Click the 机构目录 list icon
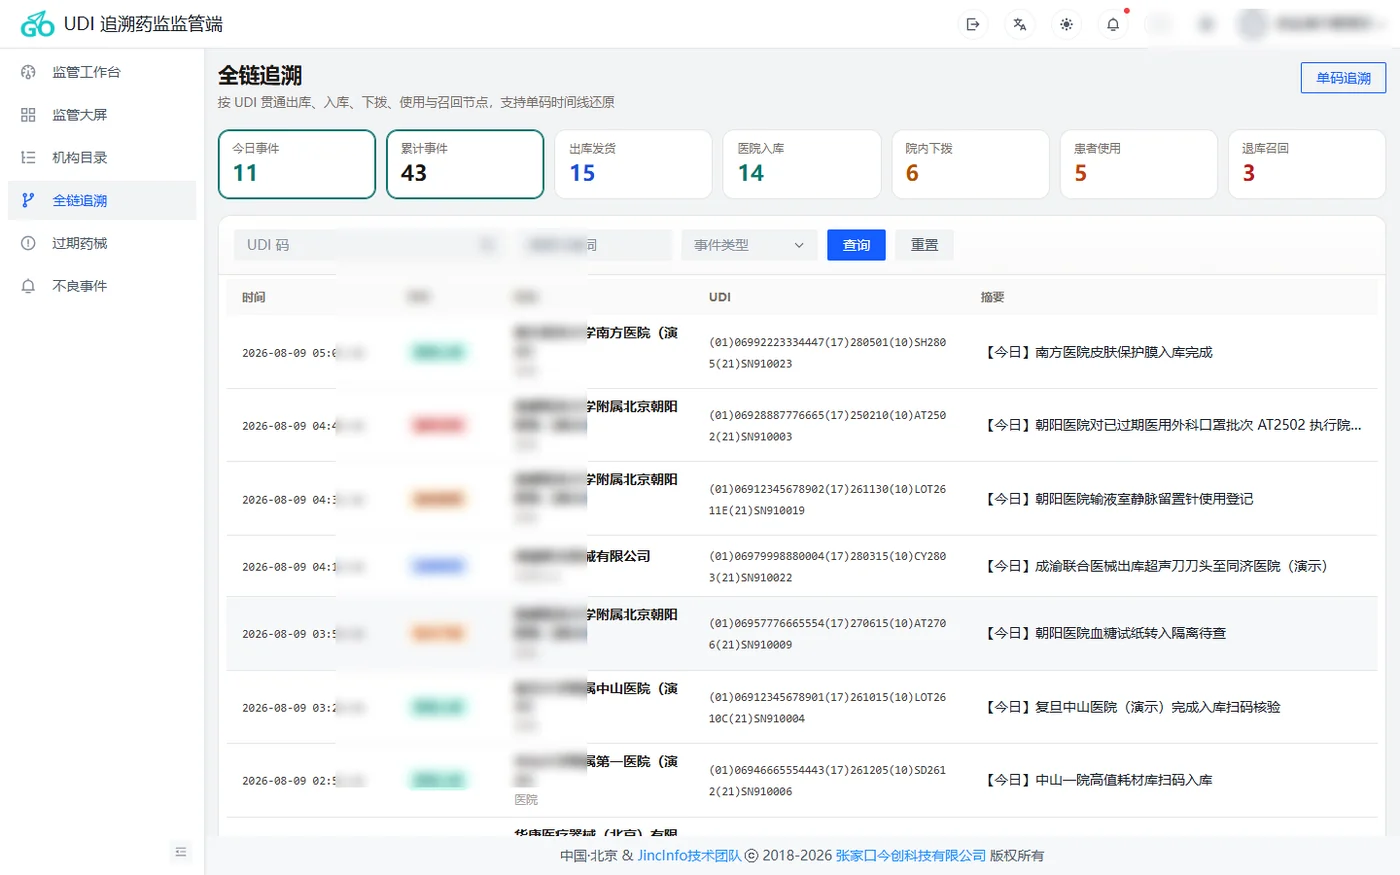1400x875 pixels. pyautogui.click(x=28, y=157)
